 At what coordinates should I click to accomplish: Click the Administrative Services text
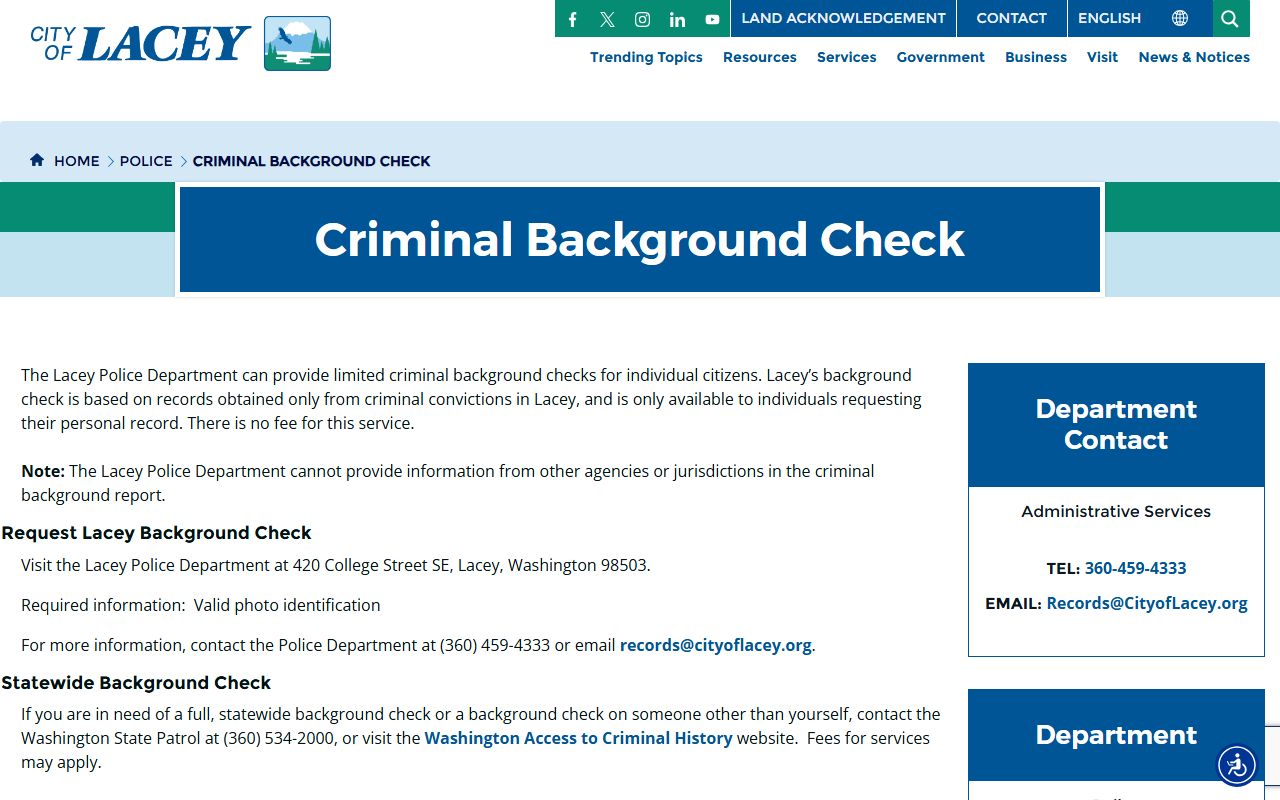(1116, 511)
